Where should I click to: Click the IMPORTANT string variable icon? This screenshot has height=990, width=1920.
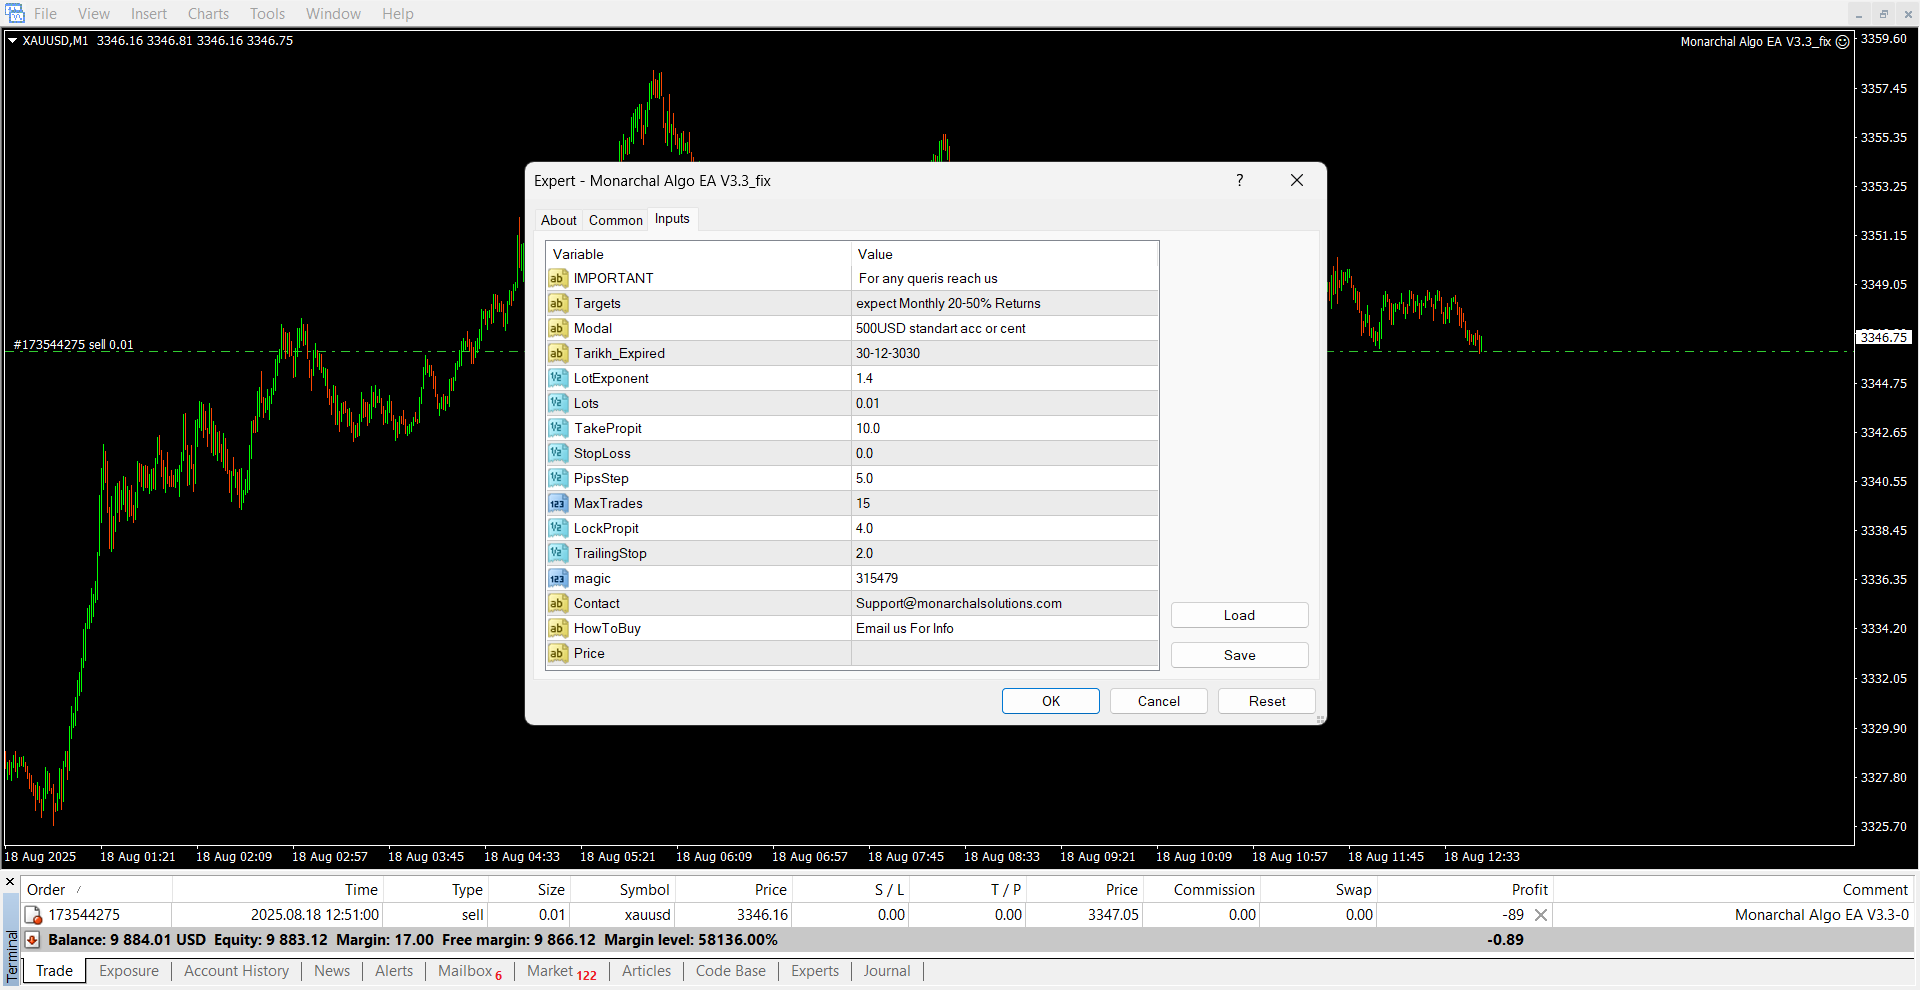click(x=558, y=278)
